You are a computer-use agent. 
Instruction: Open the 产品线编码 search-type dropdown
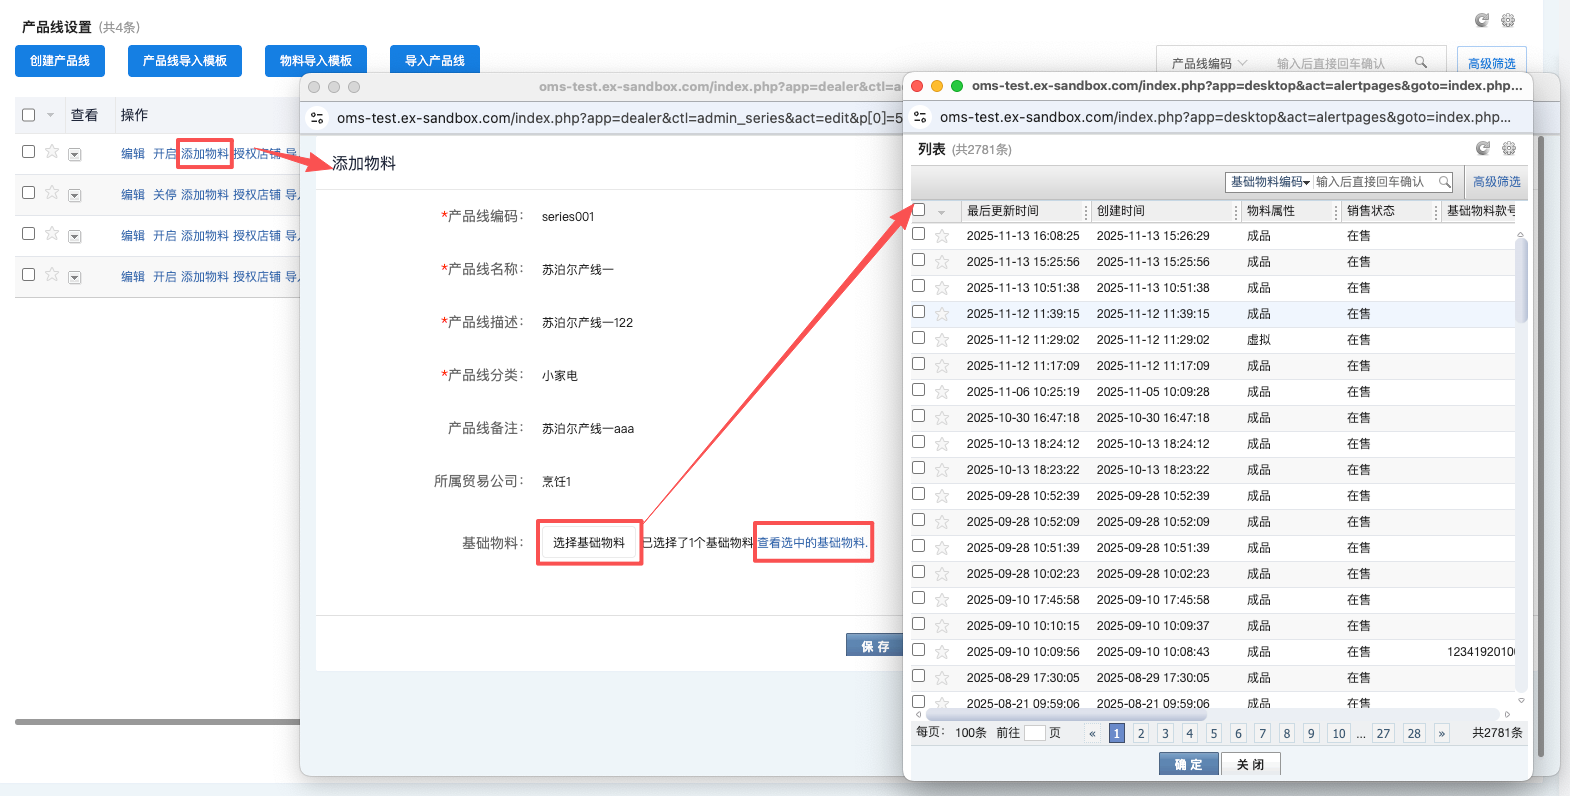tap(1209, 63)
